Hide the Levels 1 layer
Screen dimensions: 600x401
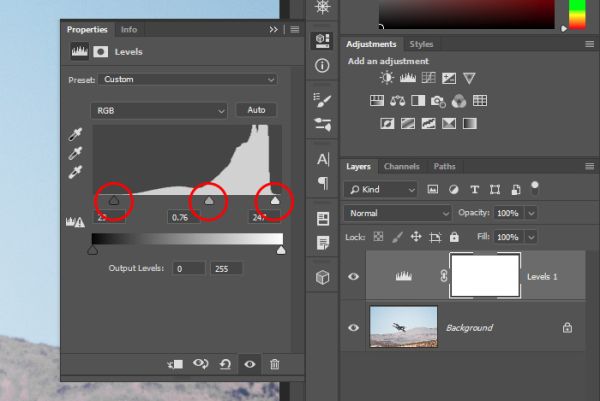[x=353, y=276]
